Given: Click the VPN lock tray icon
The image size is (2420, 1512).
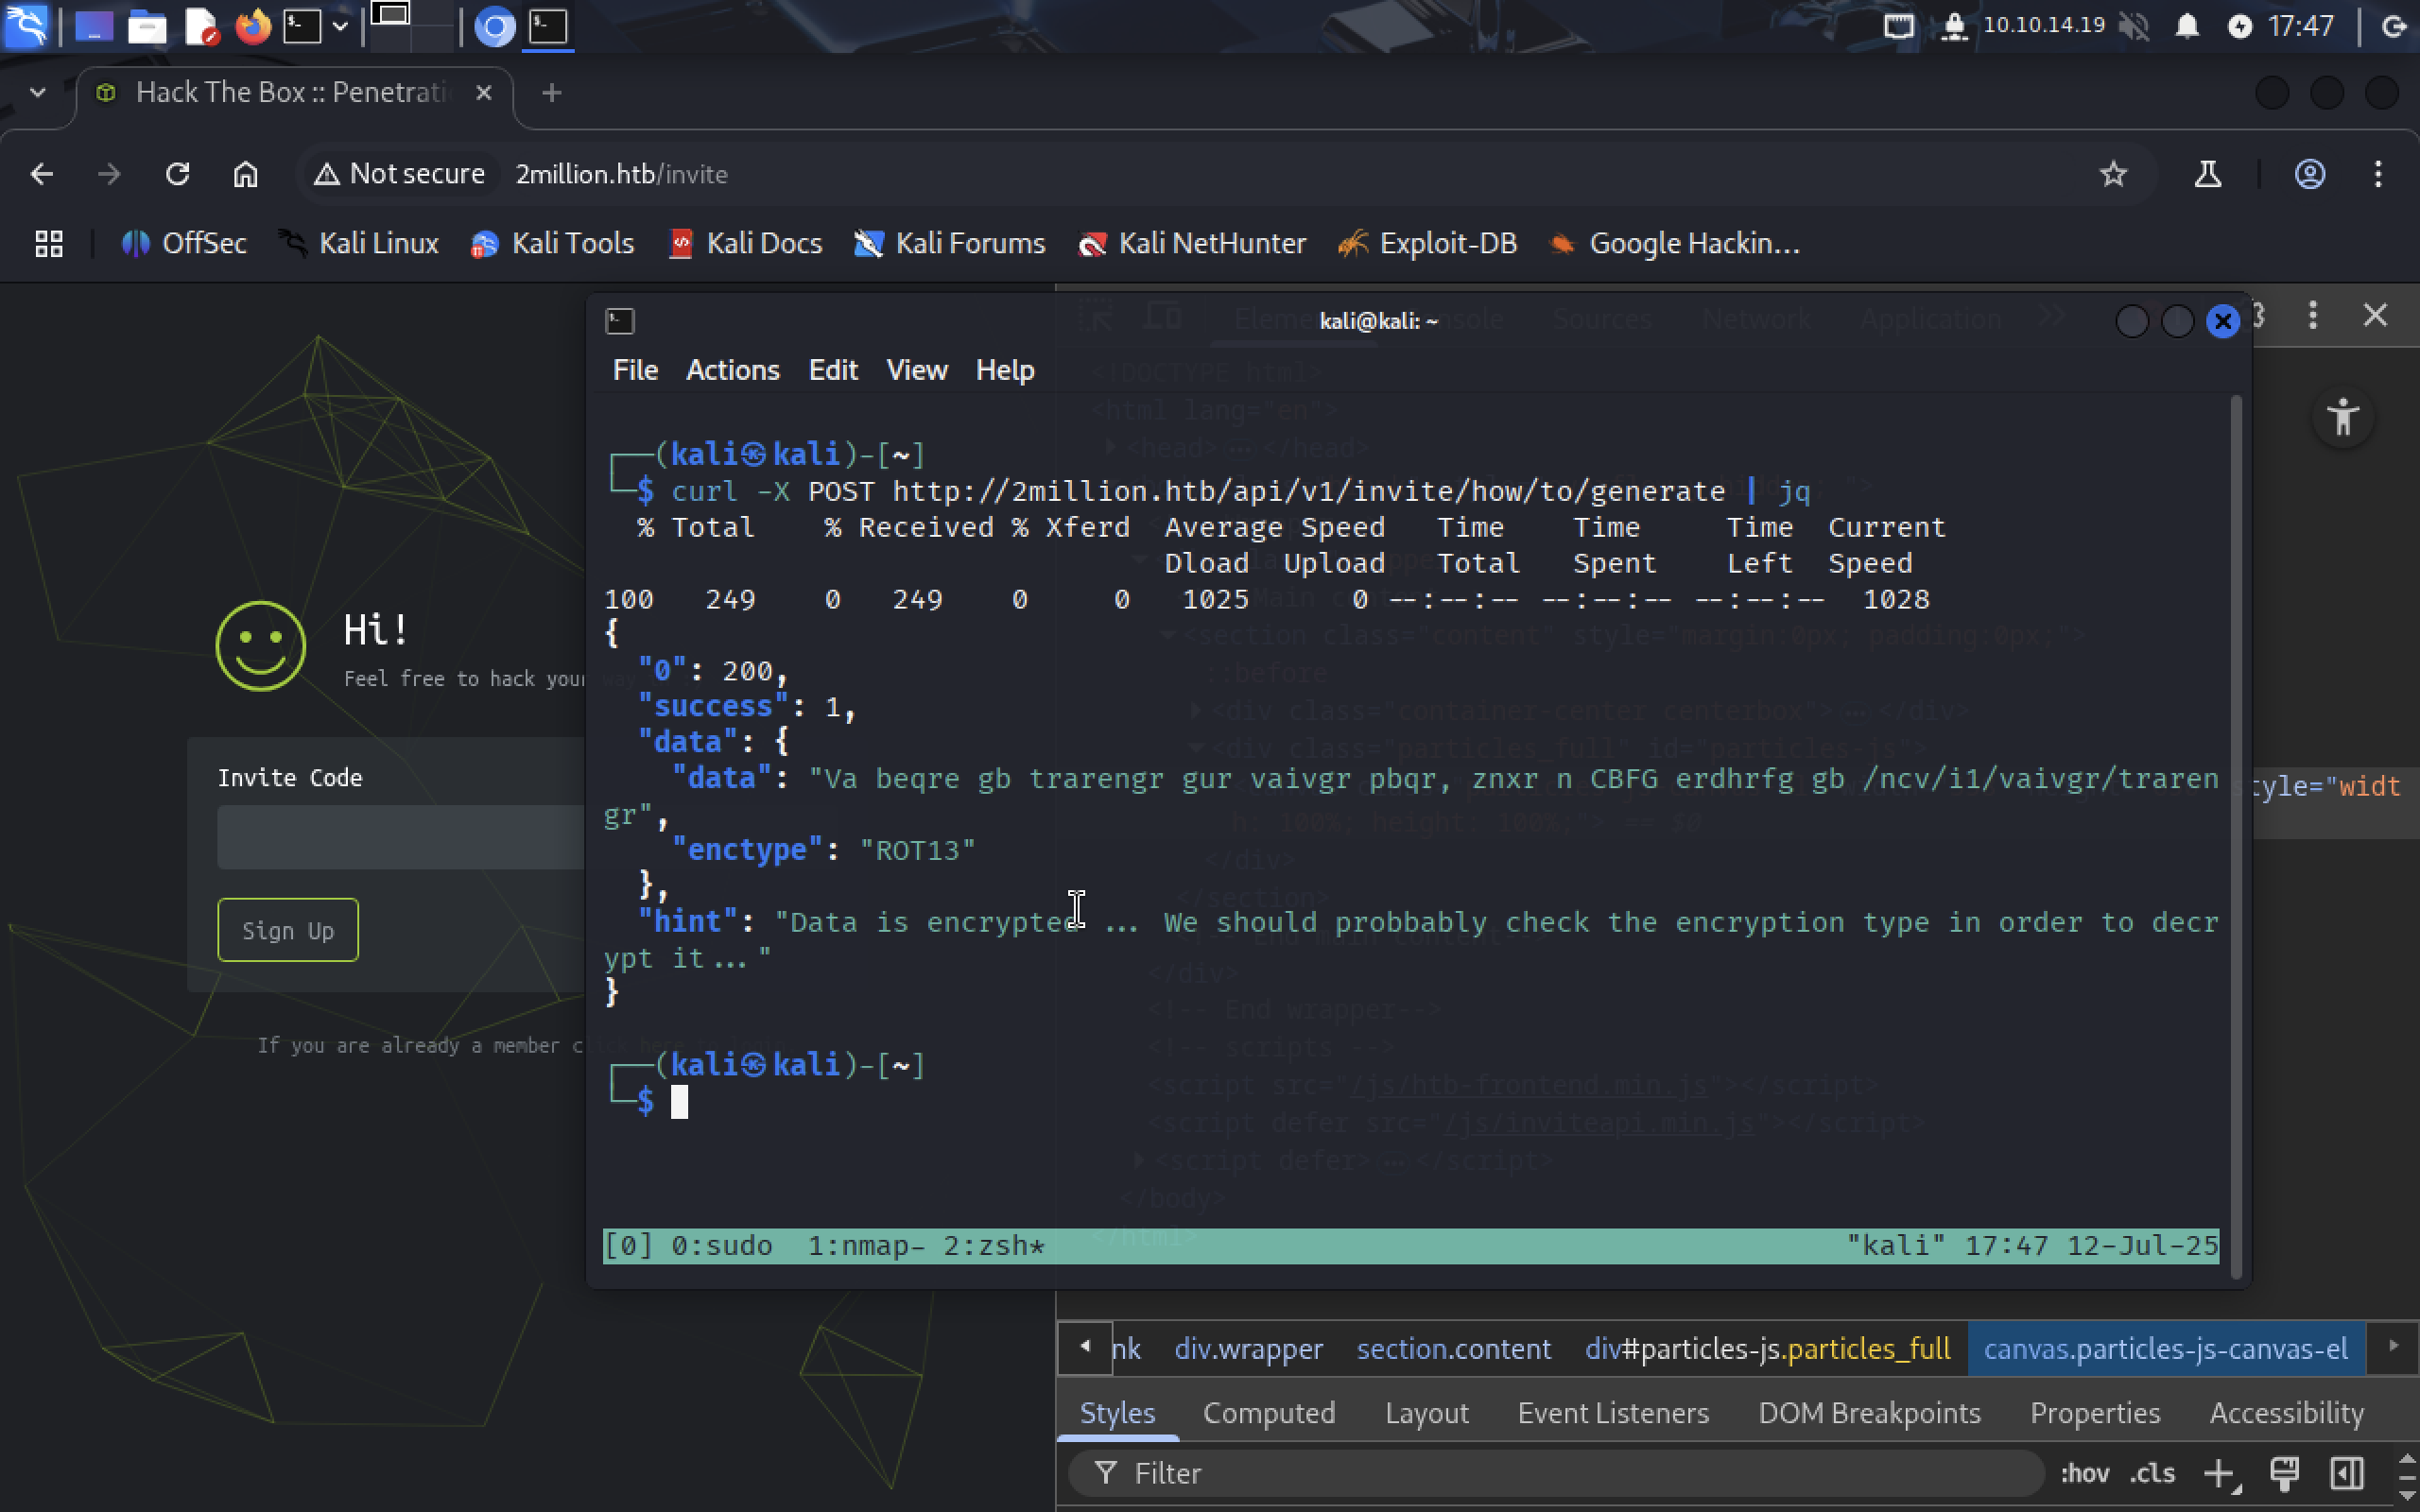Looking at the screenshot, I should pos(1953,26).
